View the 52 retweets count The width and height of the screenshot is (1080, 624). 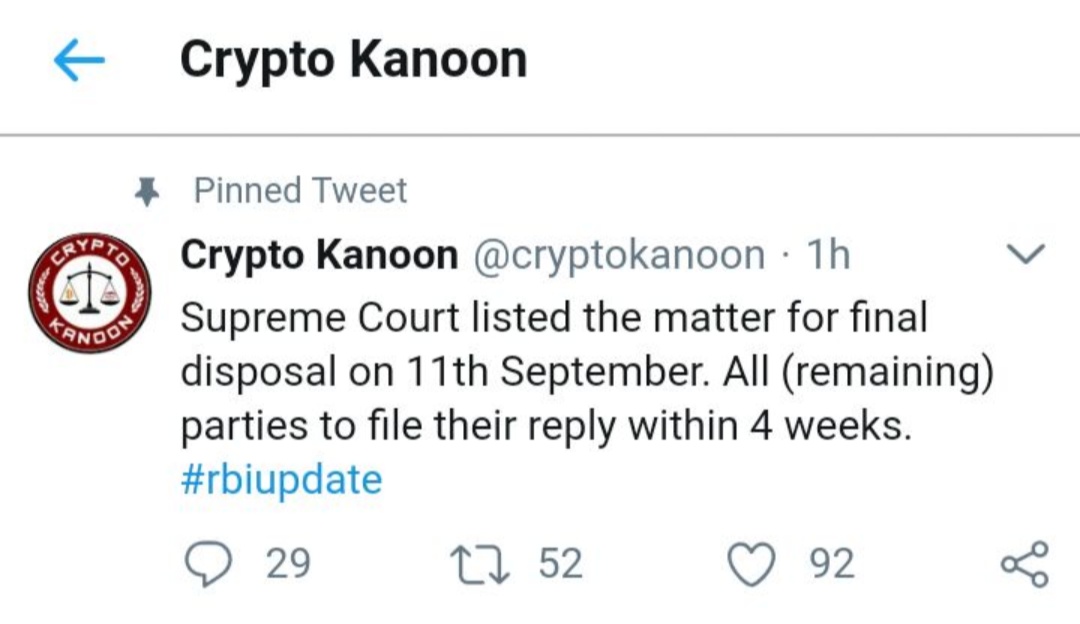point(560,565)
